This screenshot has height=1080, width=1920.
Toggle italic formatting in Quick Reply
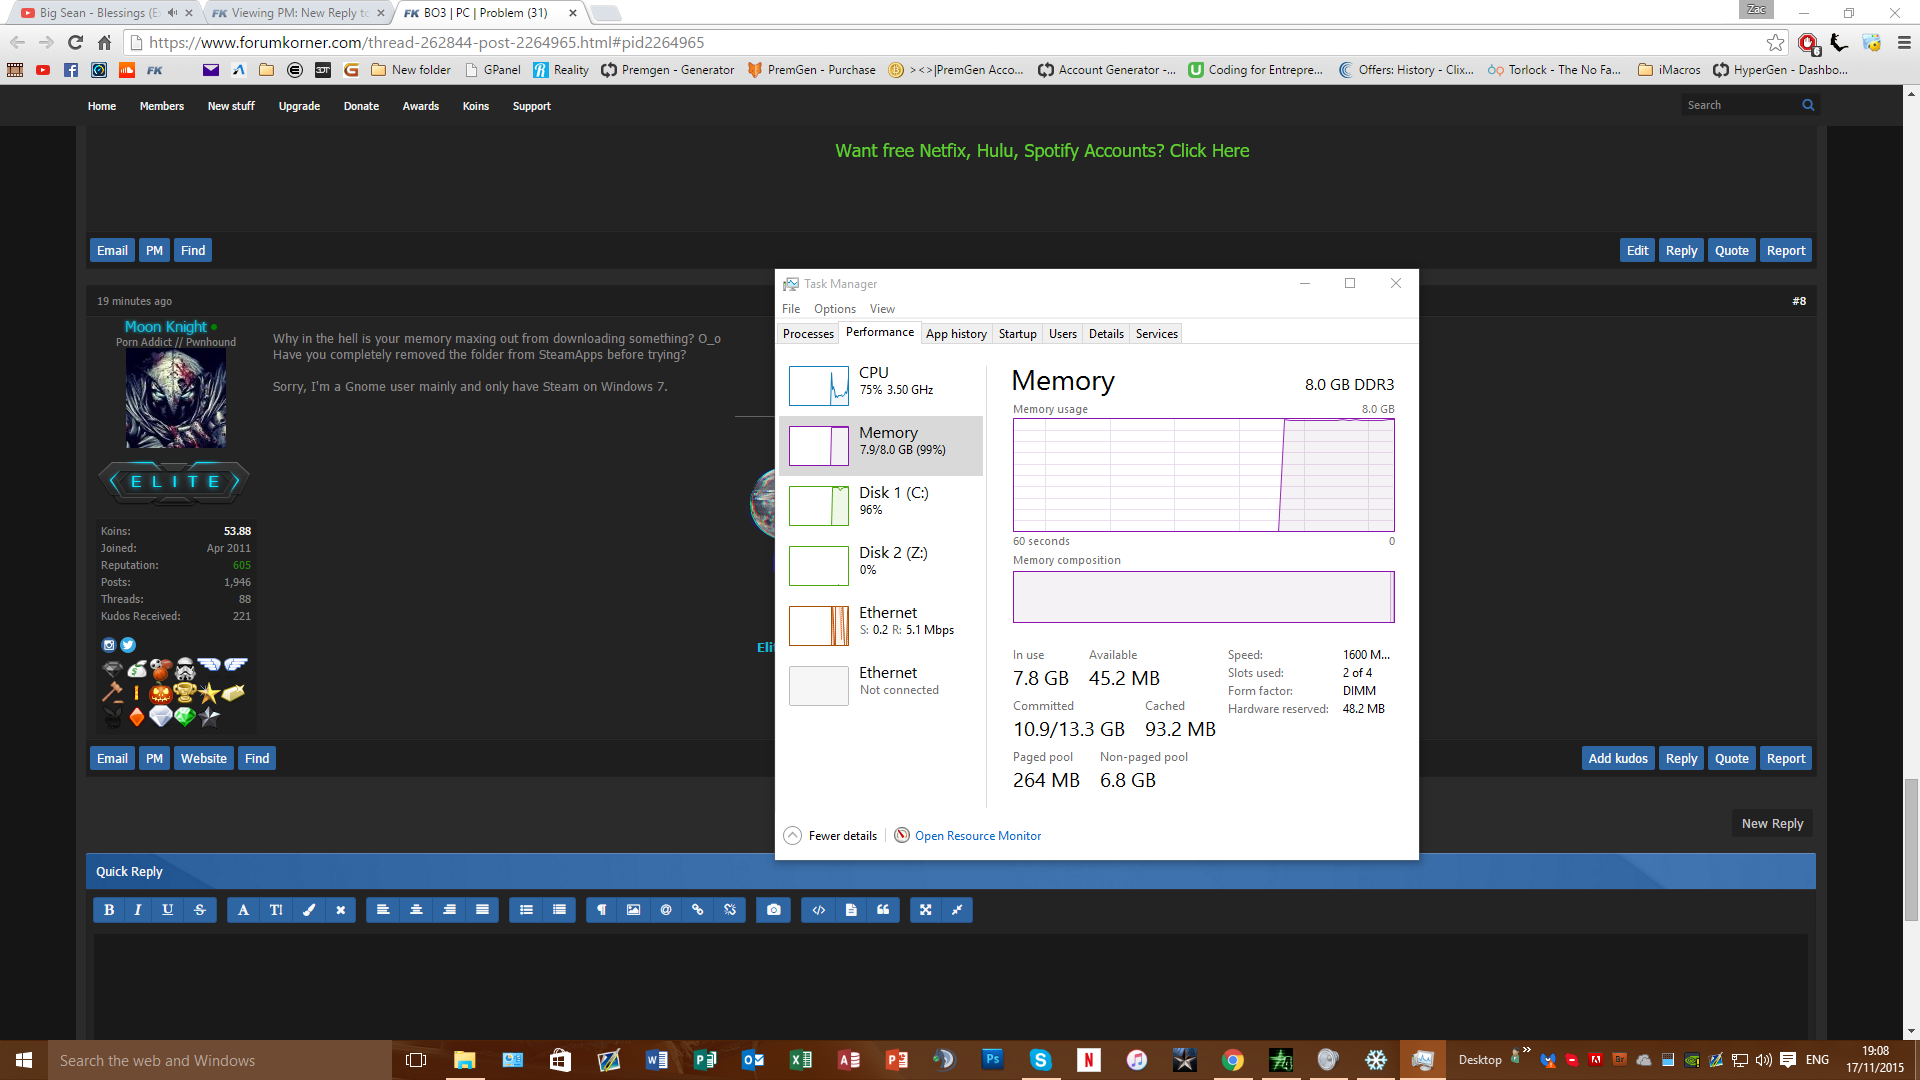[x=138, y=910]
